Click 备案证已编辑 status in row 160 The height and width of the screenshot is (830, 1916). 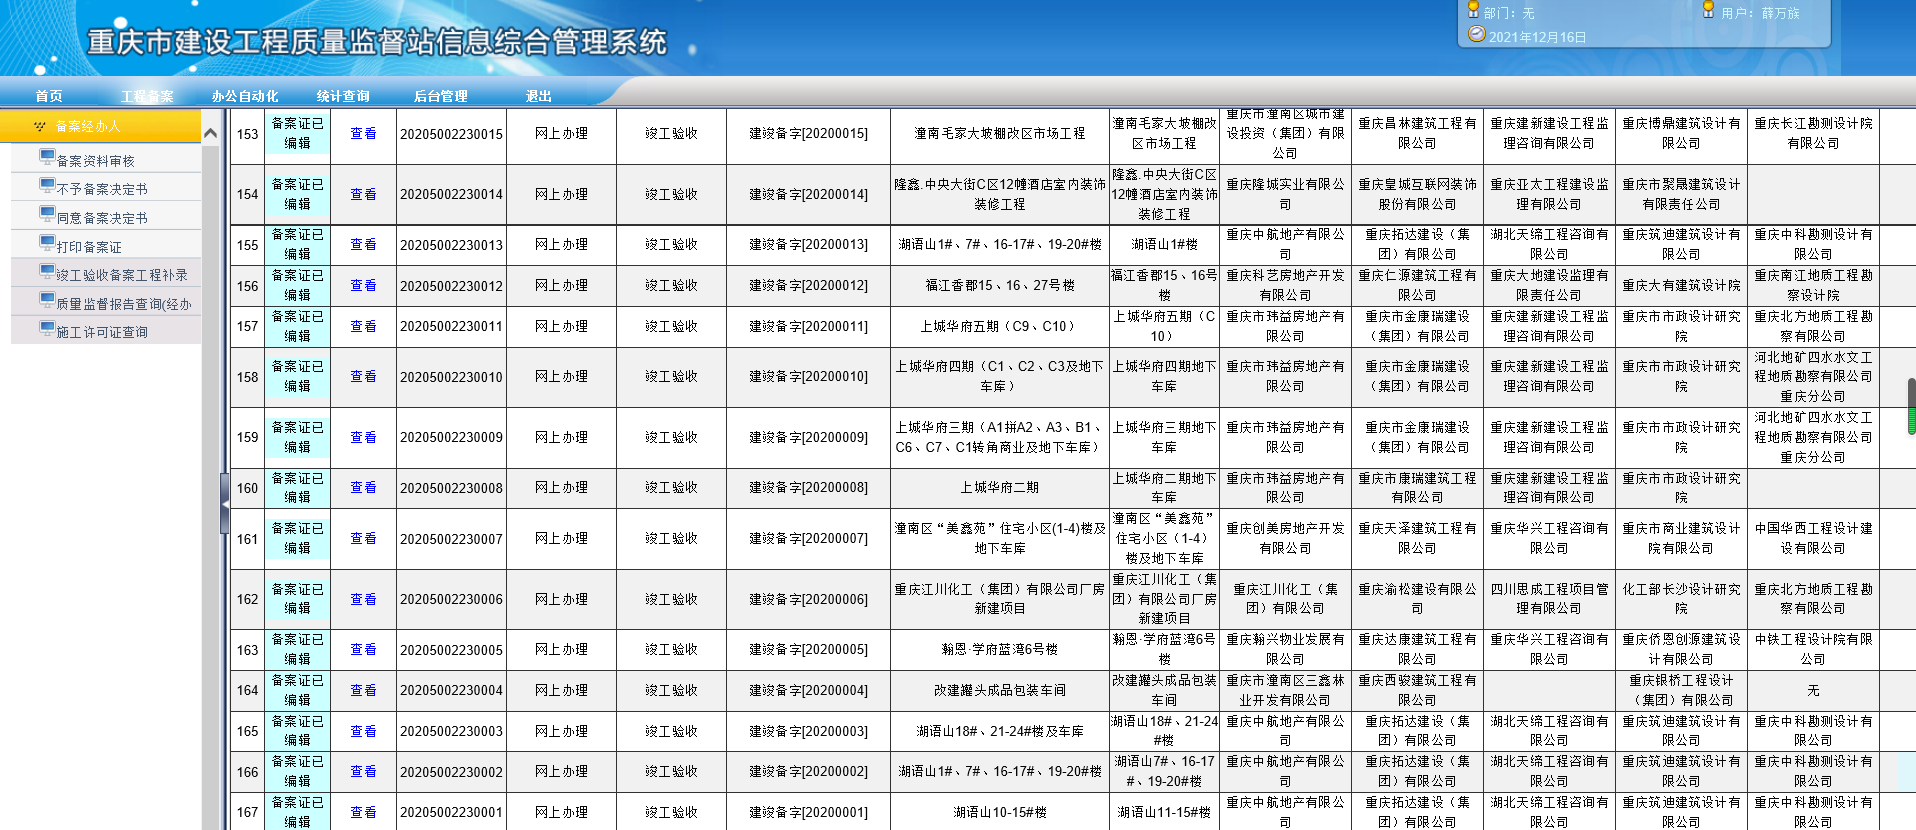pyautogui.click(x=297, y=487)
